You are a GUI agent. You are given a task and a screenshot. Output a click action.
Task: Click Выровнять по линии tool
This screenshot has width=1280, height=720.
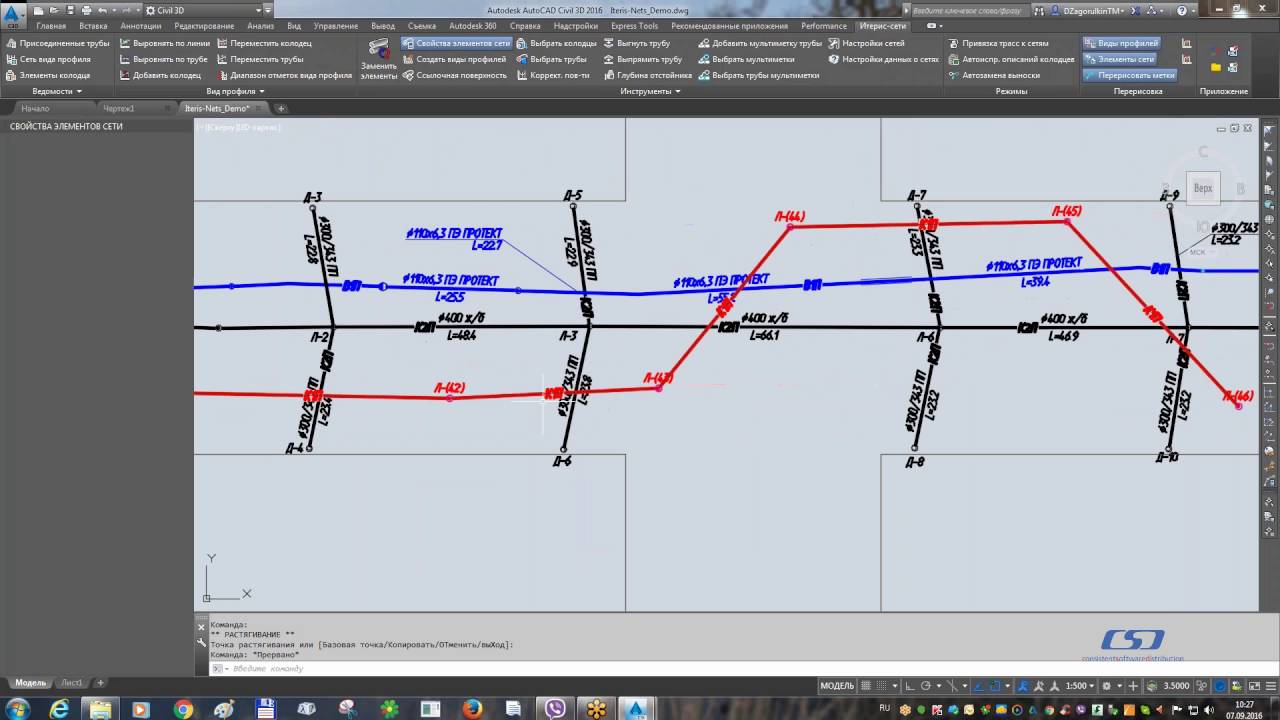pos(164,43)
